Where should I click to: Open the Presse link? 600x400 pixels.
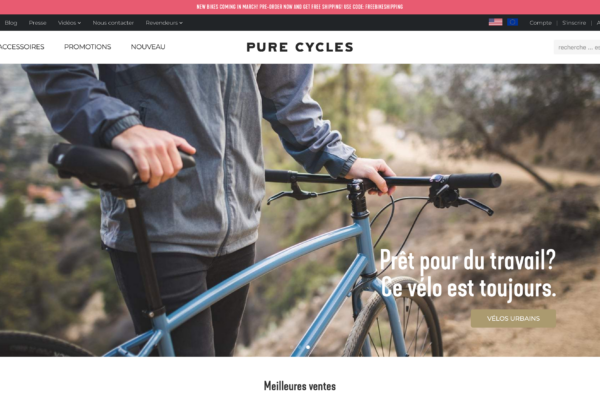click(x=38, y=23)
